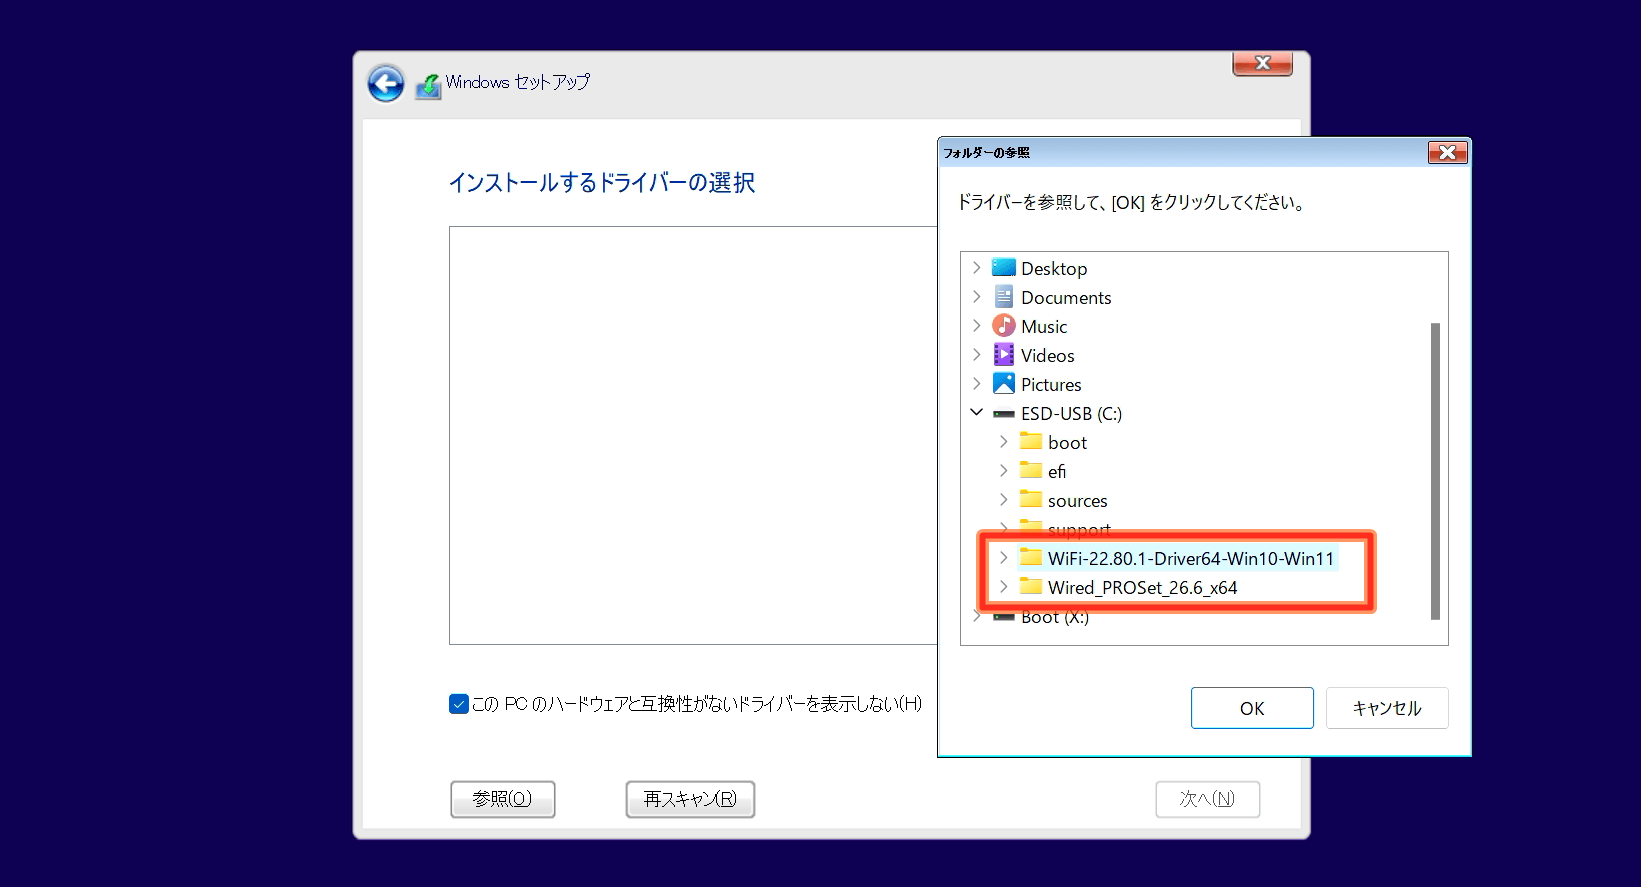Click the 再スキャン(R) rescan button
Viewport: 1641px width, 887px height.
(x=690, y=799)
